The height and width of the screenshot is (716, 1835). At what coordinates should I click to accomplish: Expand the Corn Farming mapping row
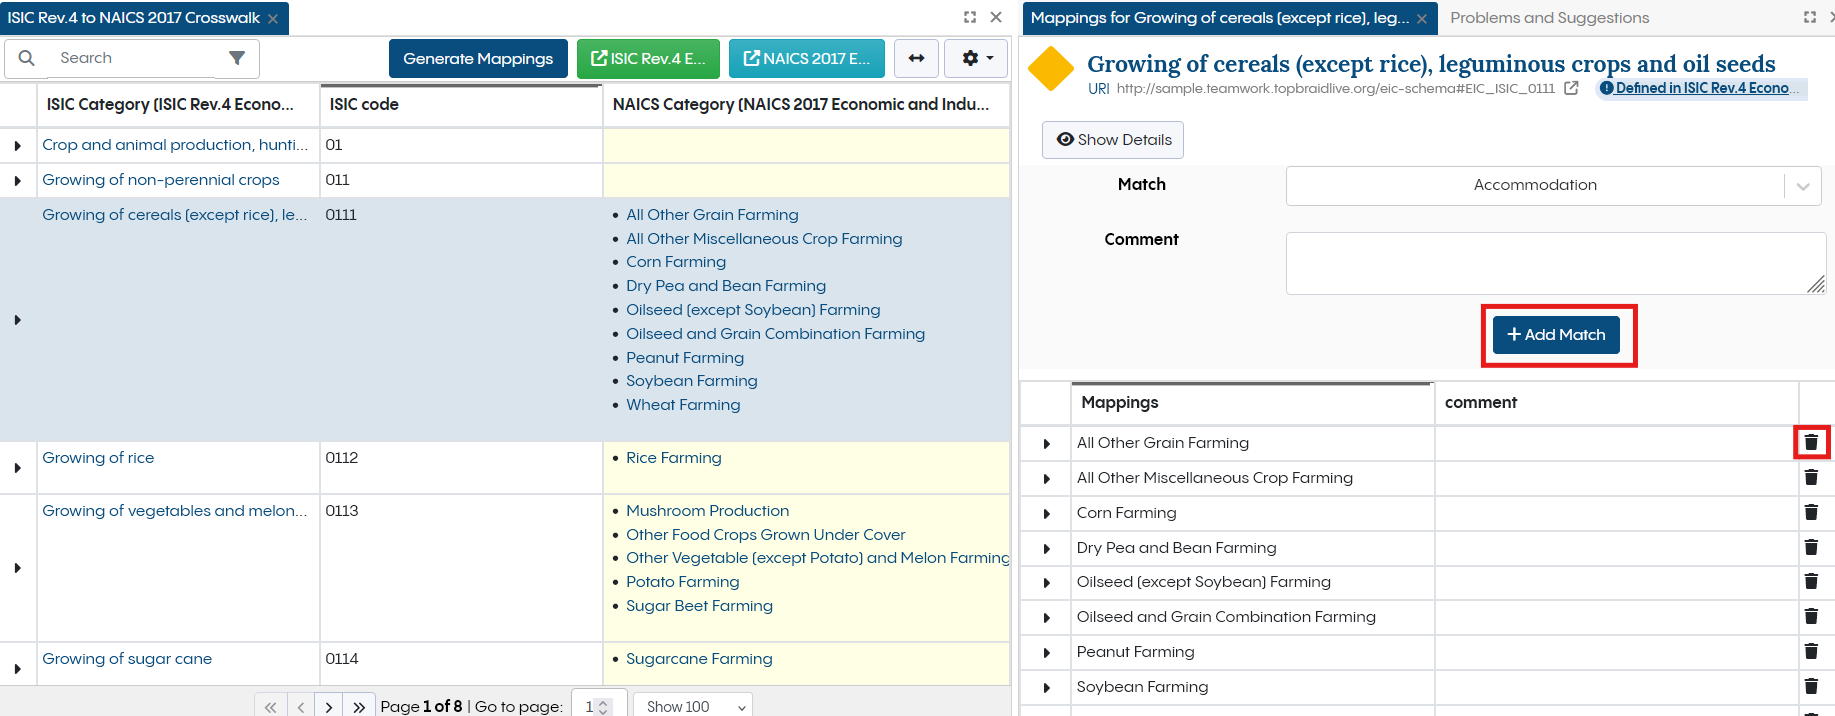(1047, 514)
